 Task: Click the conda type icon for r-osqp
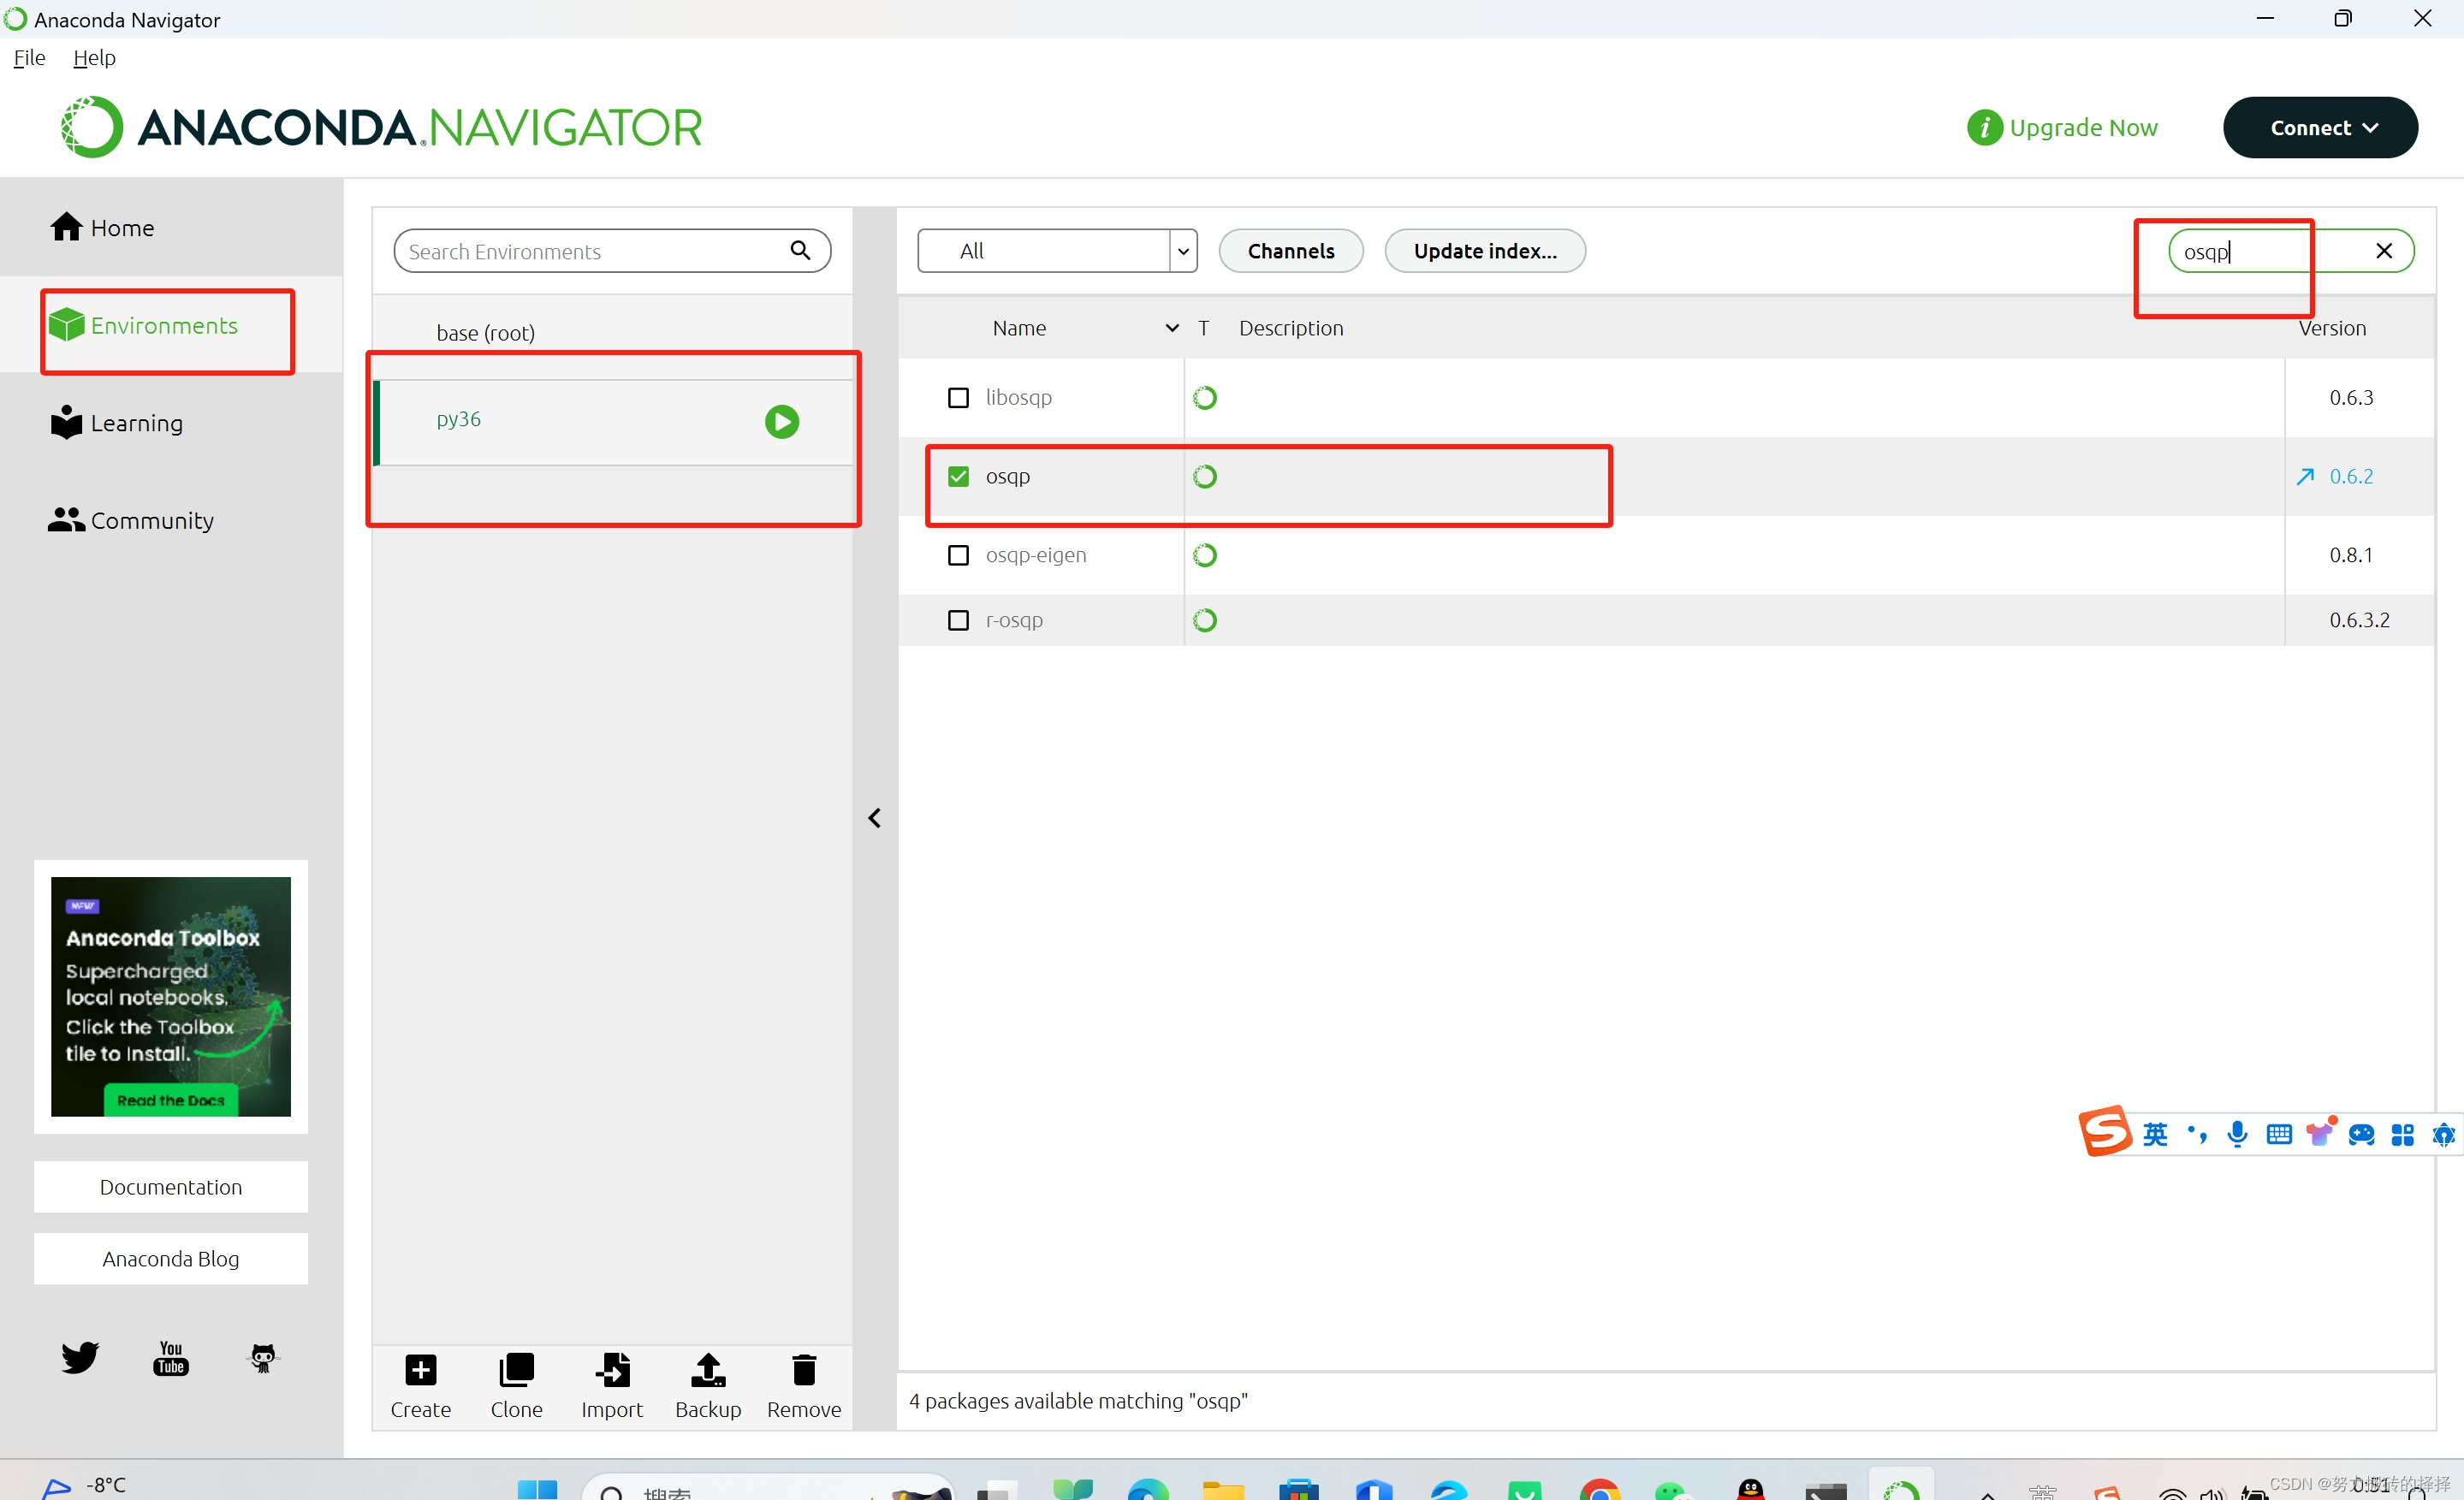coord(1205,621)
